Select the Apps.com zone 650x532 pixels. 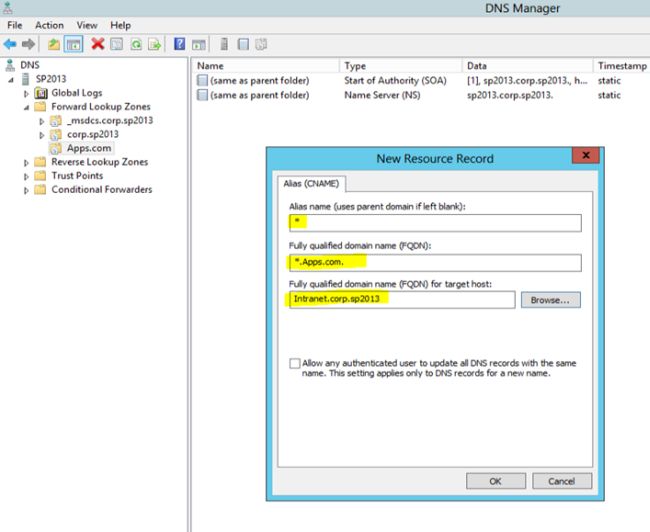89,148
